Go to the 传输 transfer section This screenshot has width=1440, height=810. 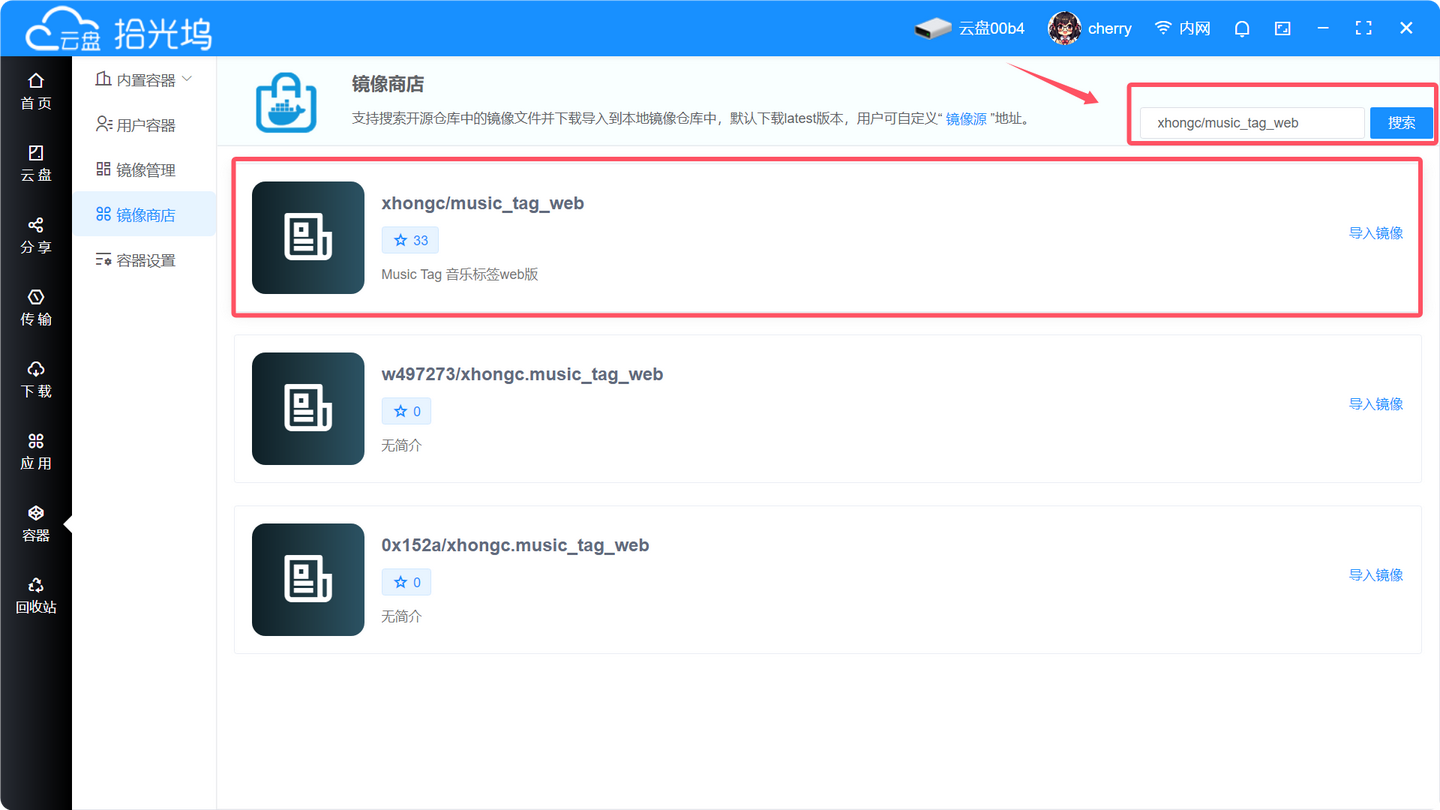pyautogui.click(x=36, y=306)
